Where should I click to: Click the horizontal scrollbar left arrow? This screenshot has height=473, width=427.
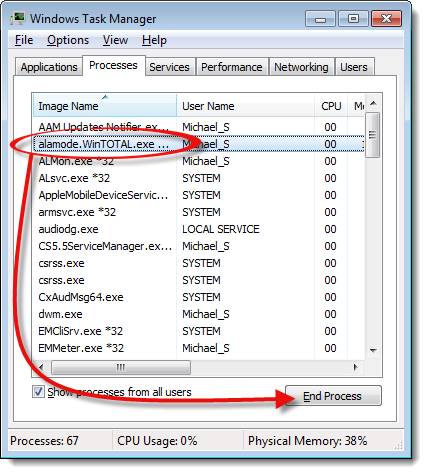41,367
